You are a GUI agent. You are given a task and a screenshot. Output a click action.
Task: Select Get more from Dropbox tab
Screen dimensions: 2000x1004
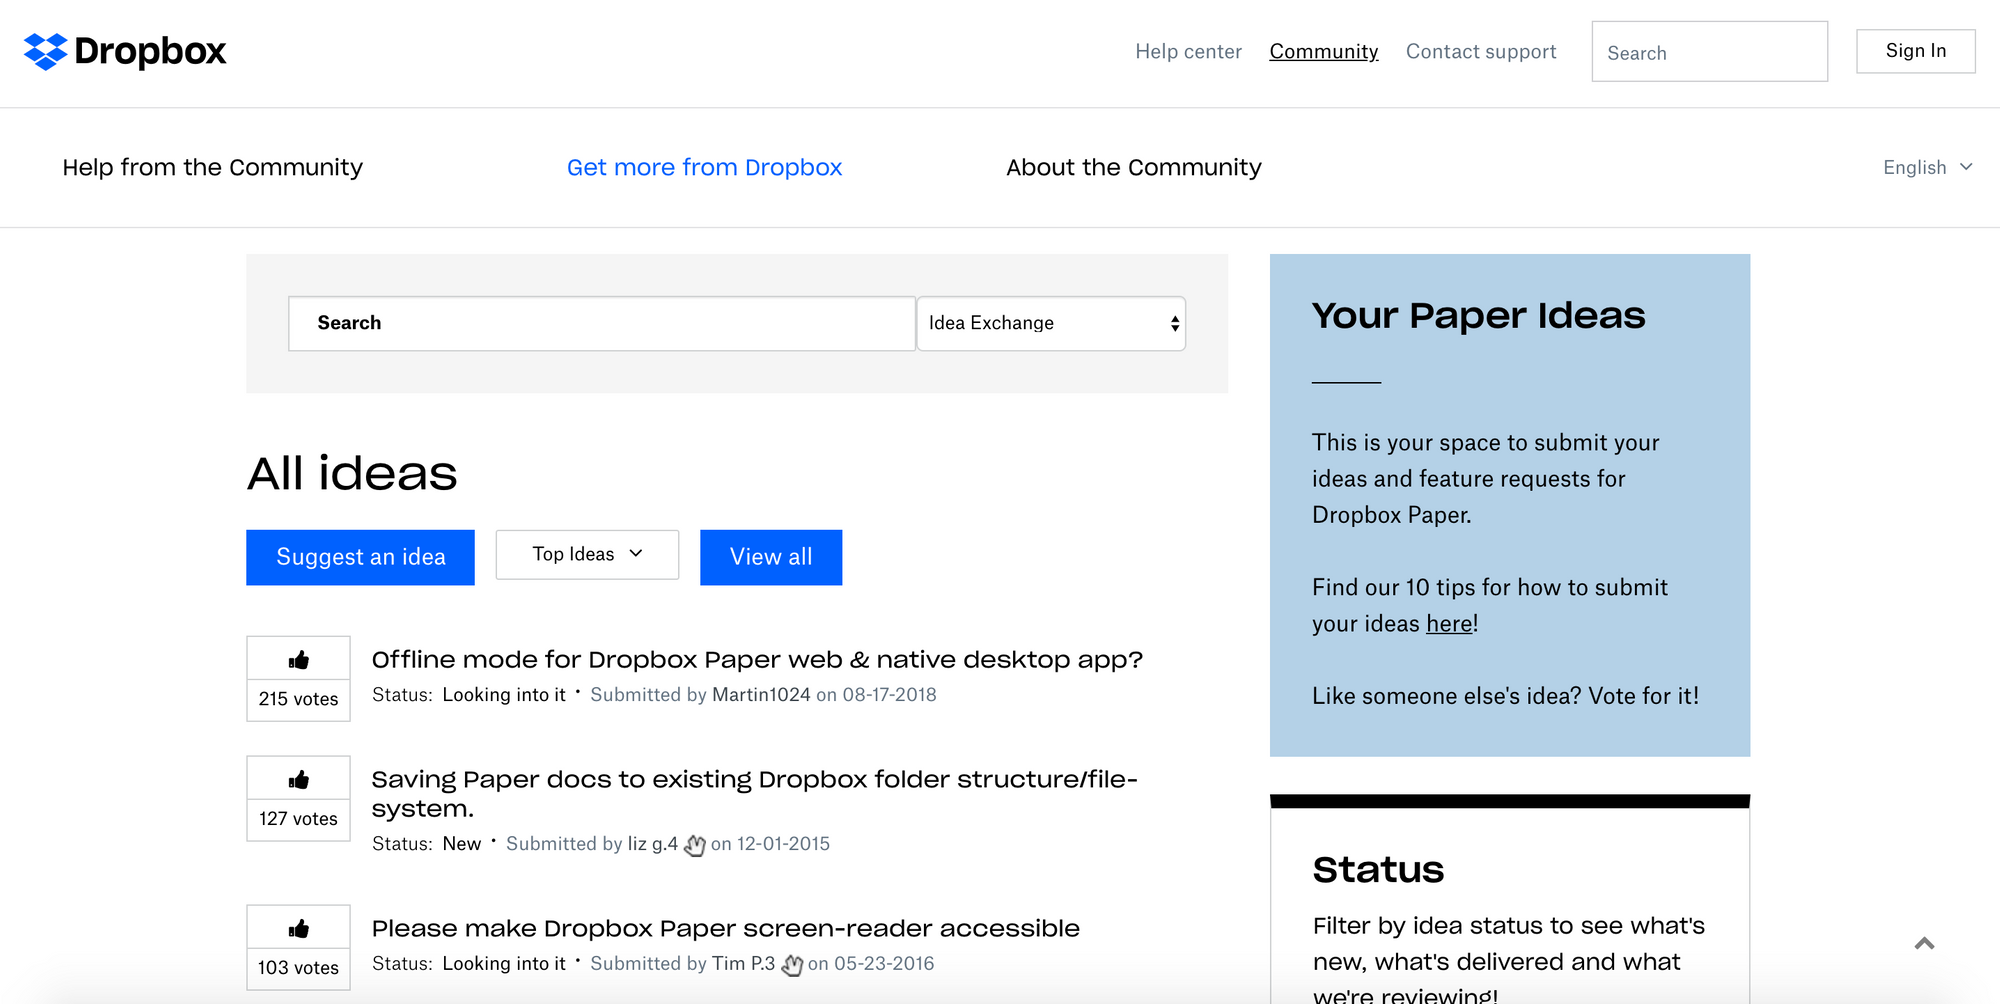pyautogui.click(x=704, y=167)
